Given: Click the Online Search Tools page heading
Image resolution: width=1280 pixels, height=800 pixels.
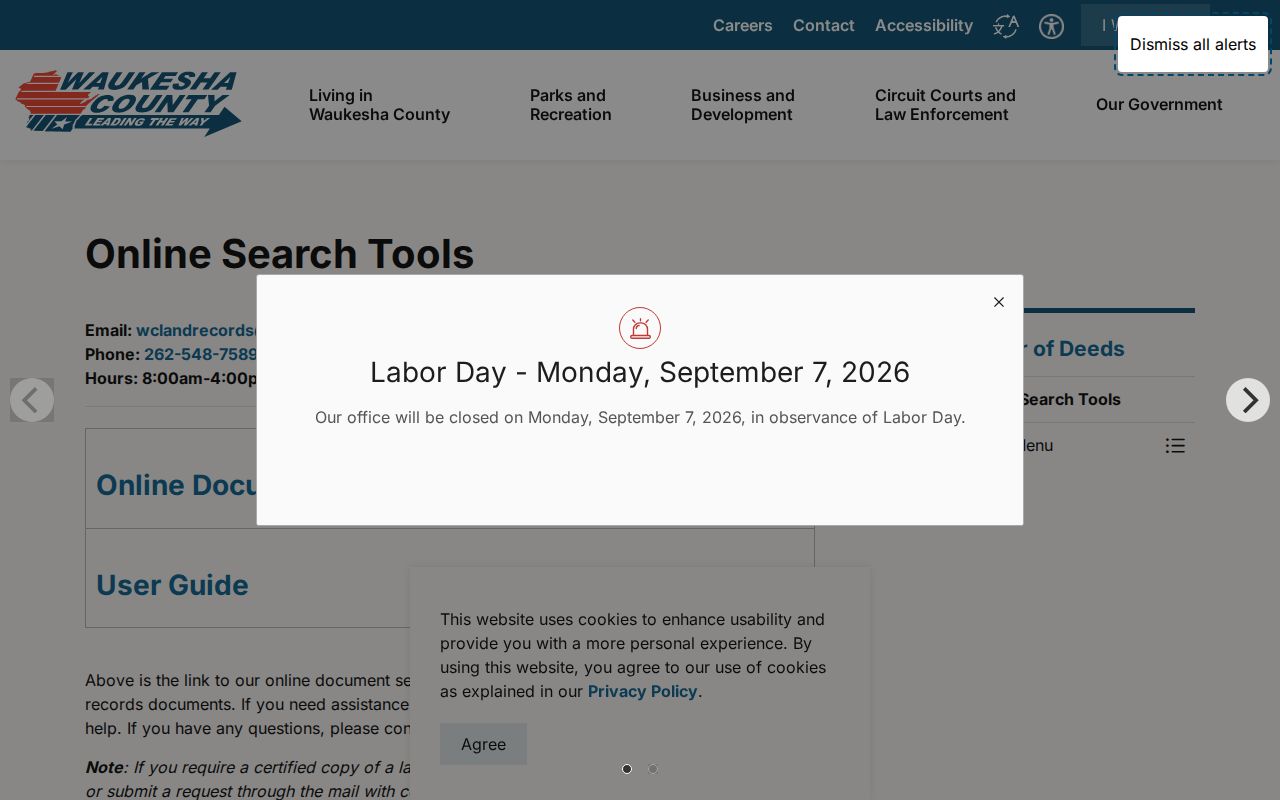Looking at the screenshot, I should [x=280, y=254].
